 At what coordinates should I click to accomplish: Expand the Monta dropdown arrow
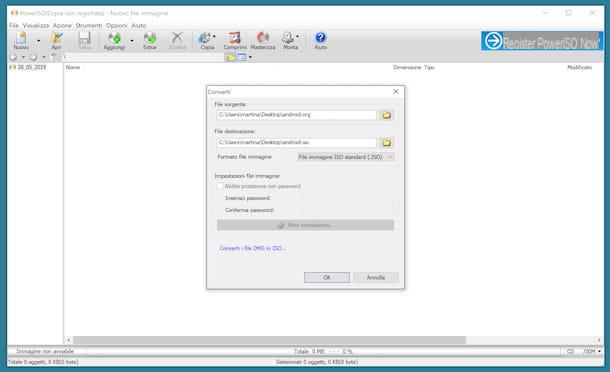(298, 37)
